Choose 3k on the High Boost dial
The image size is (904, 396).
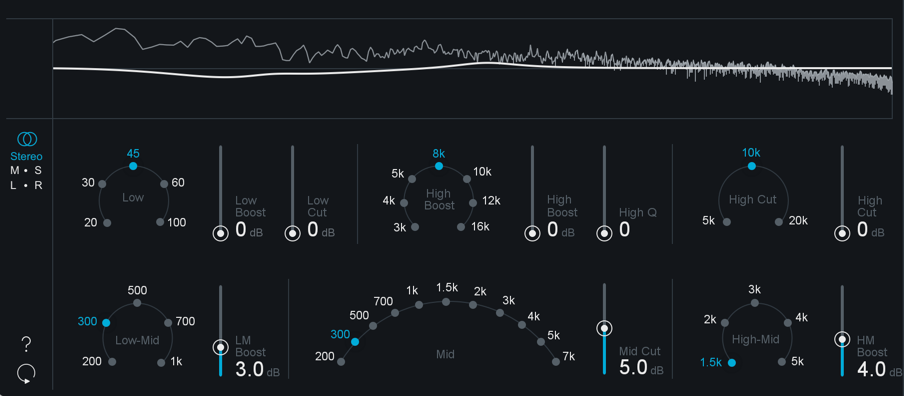click(x=416, y=227)
